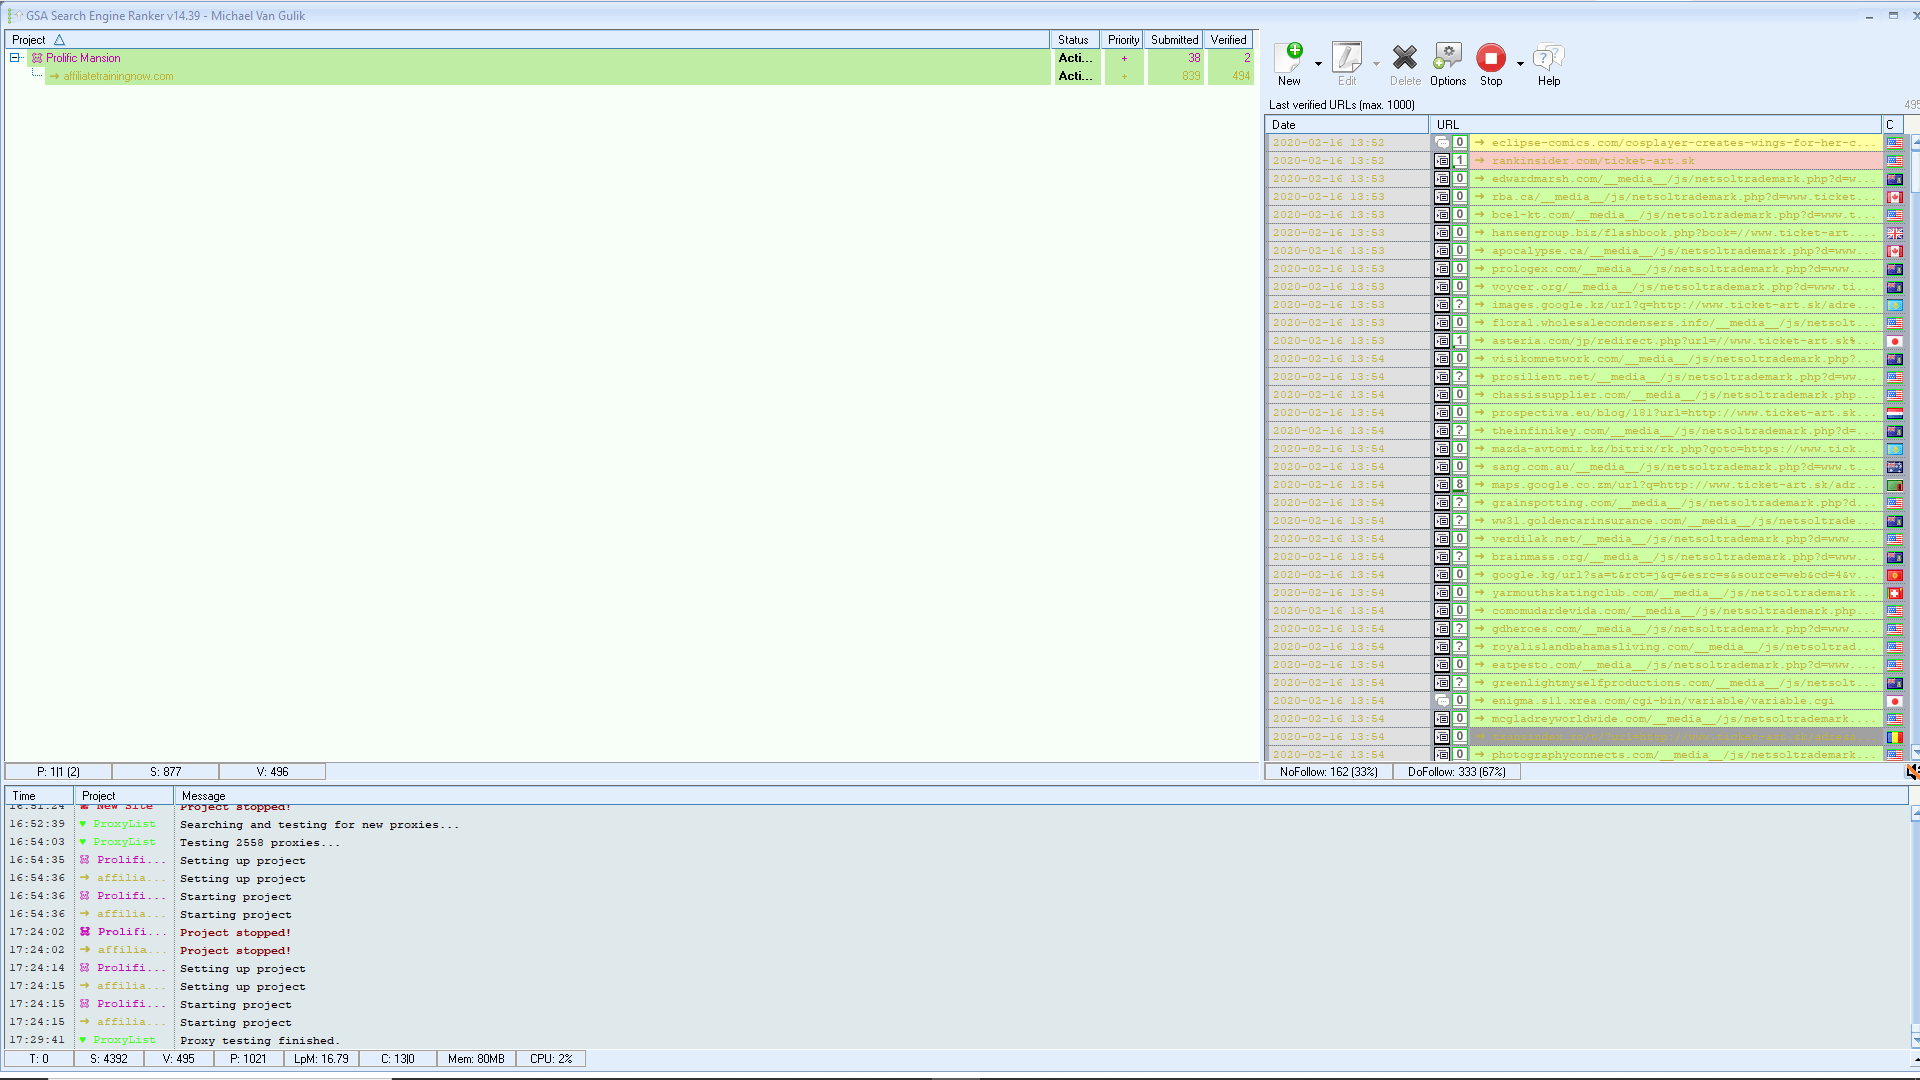Click the comment icon on enigma.s11.xrea.com row
The width and height of the screenshot is (1920, 1080).
tap(1442, 701)
